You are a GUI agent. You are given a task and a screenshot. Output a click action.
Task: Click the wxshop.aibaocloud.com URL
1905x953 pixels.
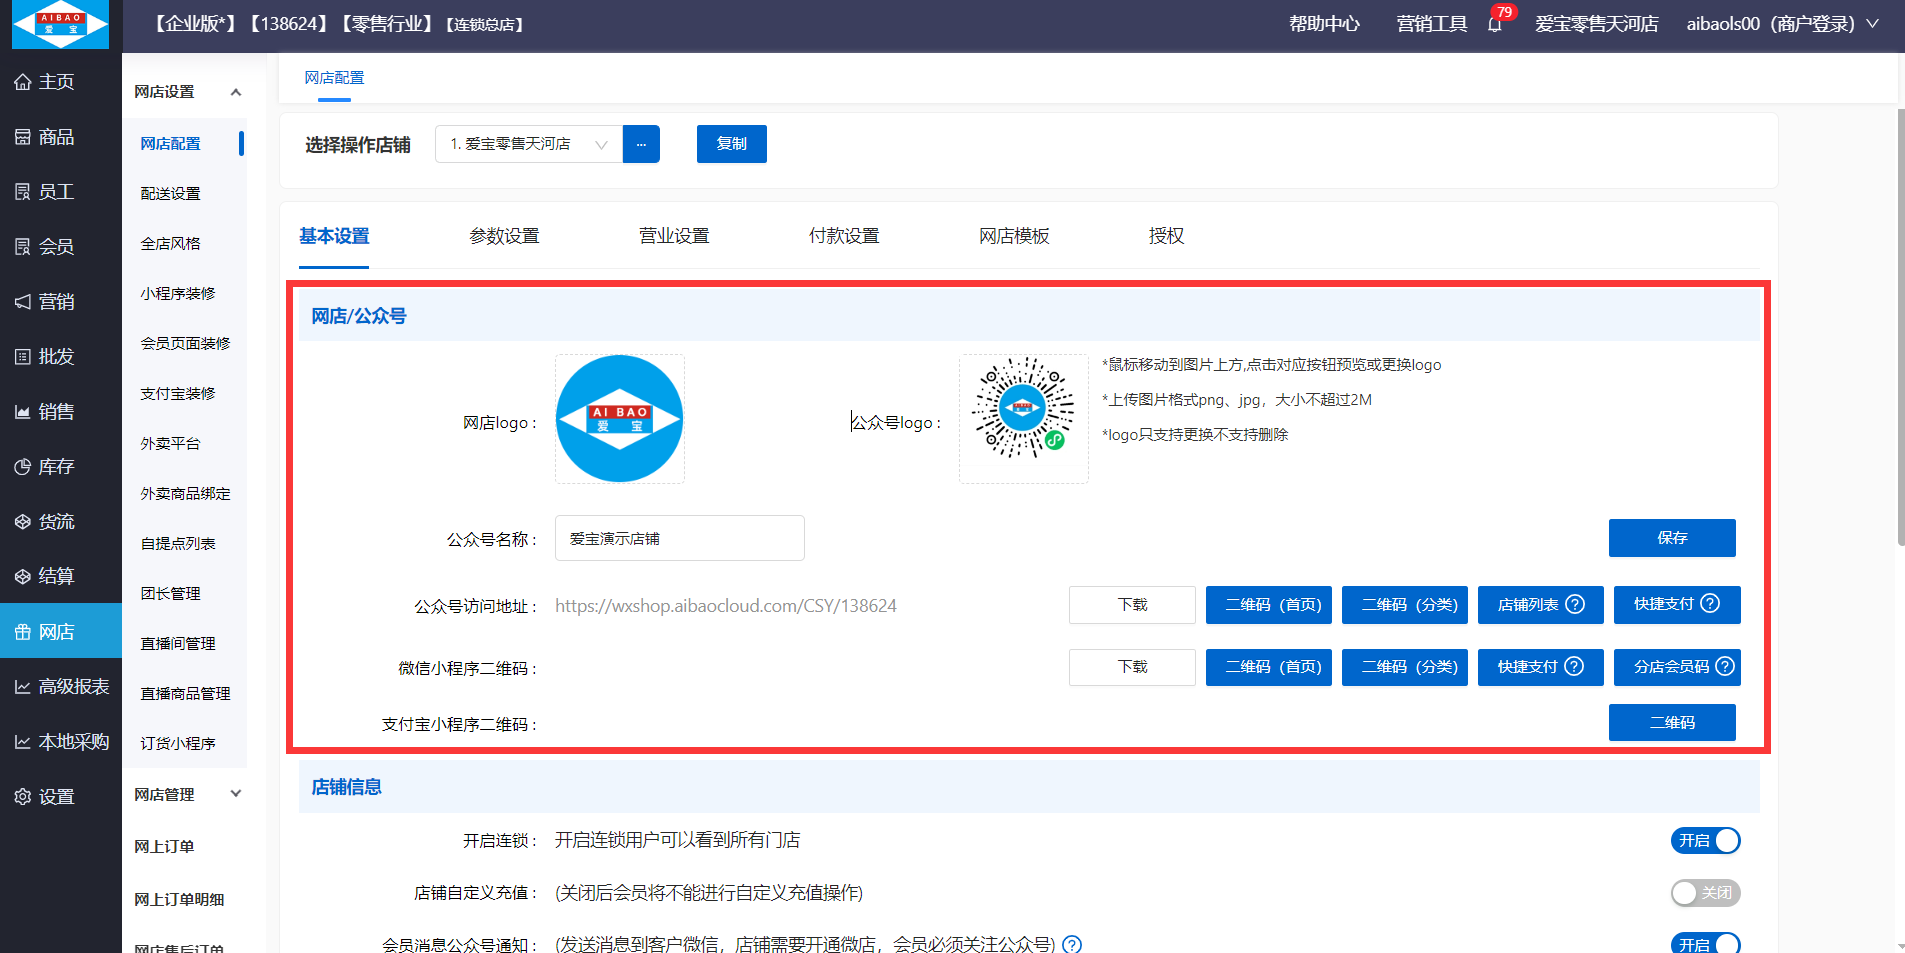coord(726,606)
